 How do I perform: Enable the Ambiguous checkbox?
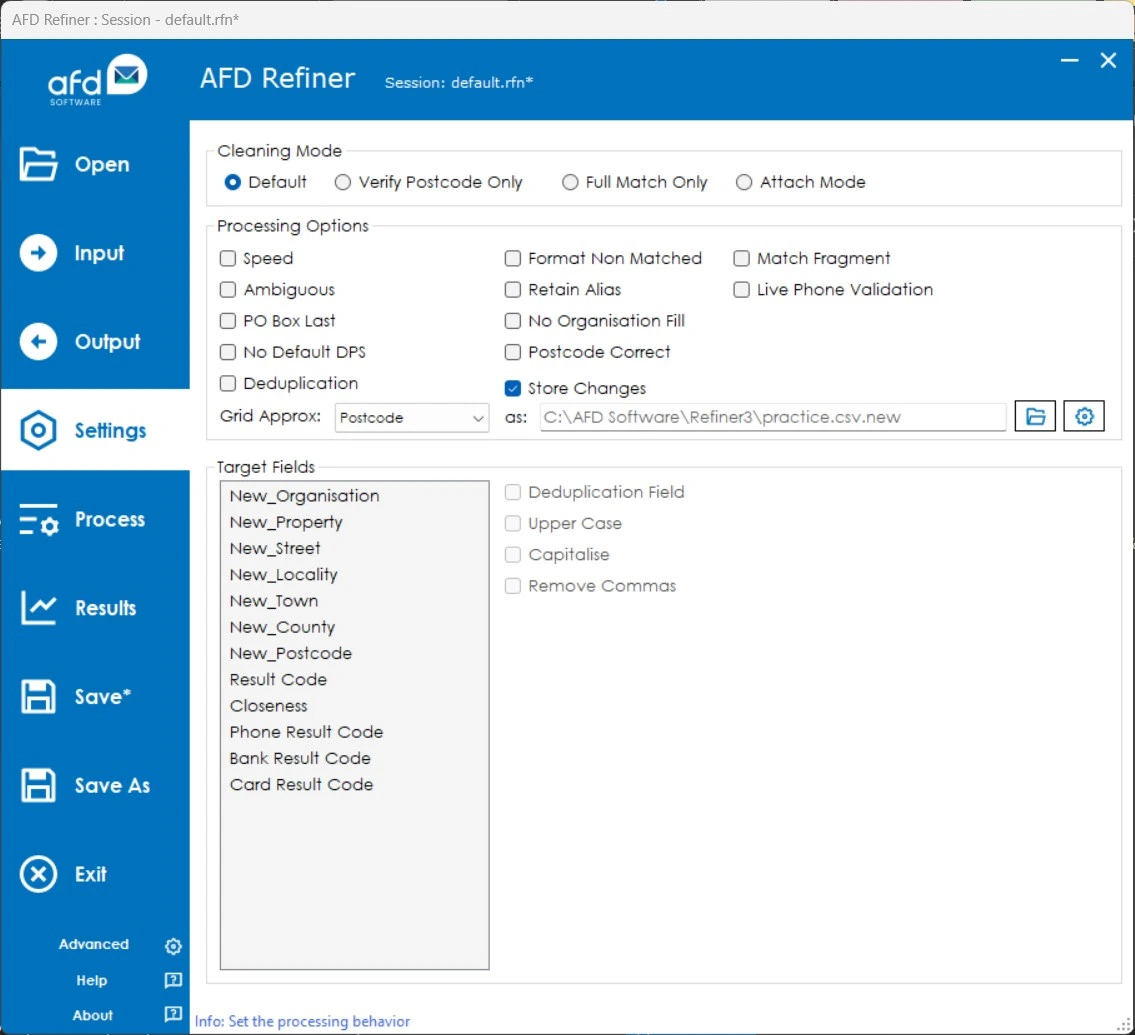pyautogui.click(x=228, y=290)
